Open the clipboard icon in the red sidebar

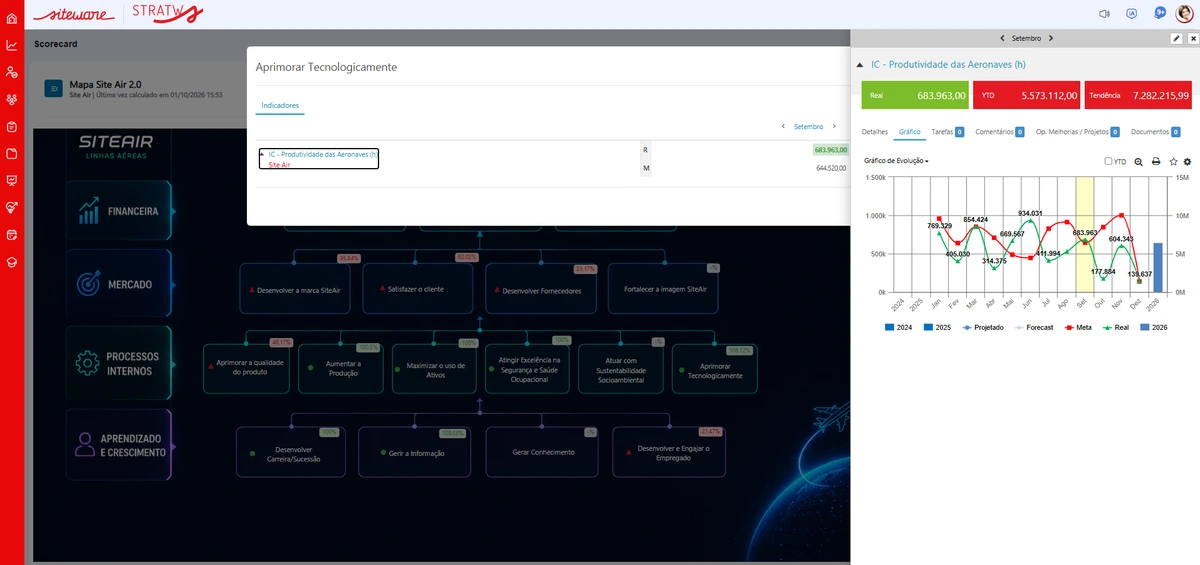pos(11,126)
